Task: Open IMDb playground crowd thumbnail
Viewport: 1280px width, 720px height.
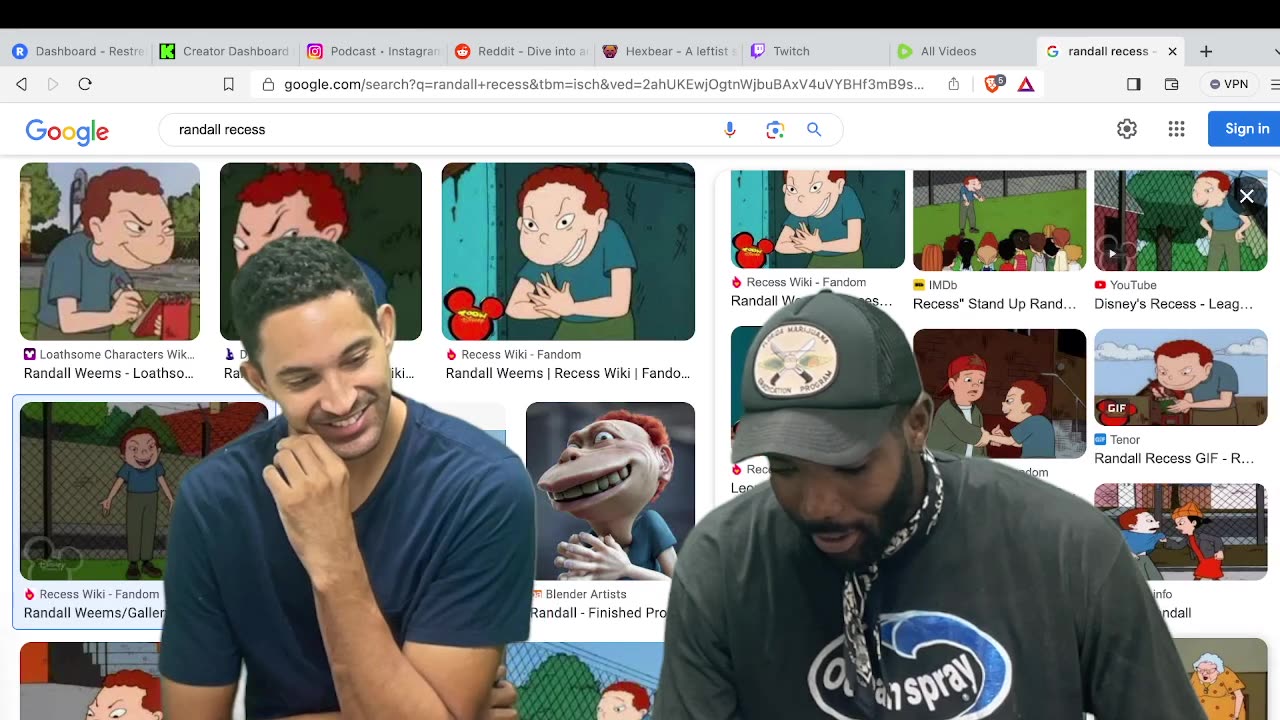Action: tap(999, 220)
